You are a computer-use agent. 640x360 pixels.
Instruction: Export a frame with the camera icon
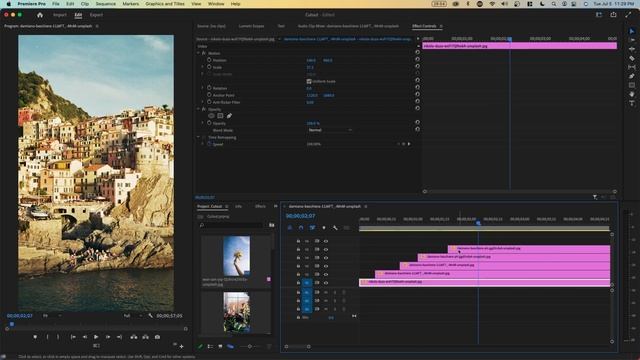(x=157, y=337)
